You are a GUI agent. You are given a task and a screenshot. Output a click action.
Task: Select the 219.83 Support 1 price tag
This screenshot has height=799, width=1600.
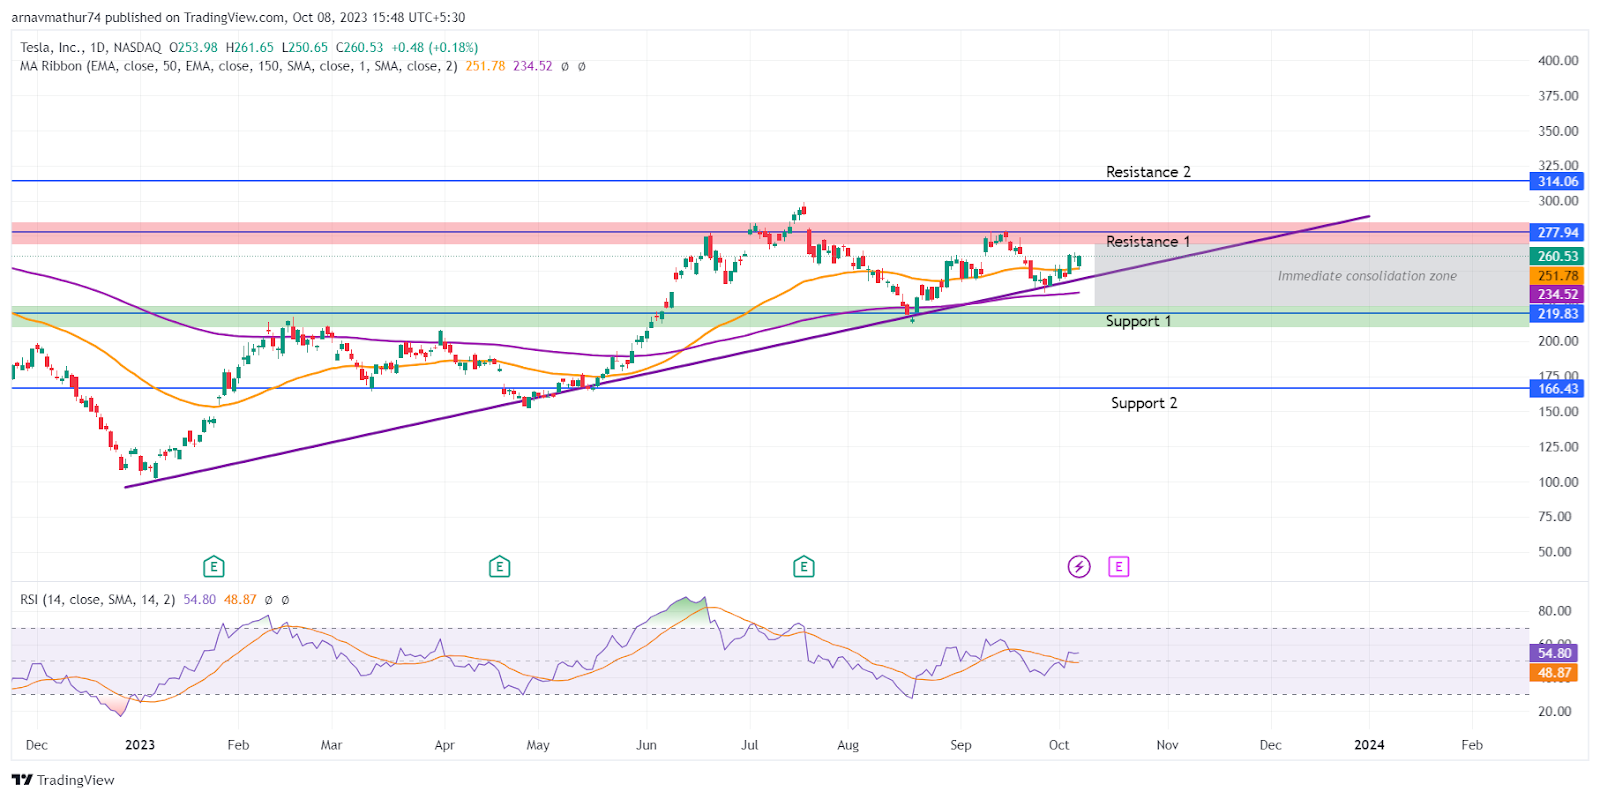(x=1557, y=313)
